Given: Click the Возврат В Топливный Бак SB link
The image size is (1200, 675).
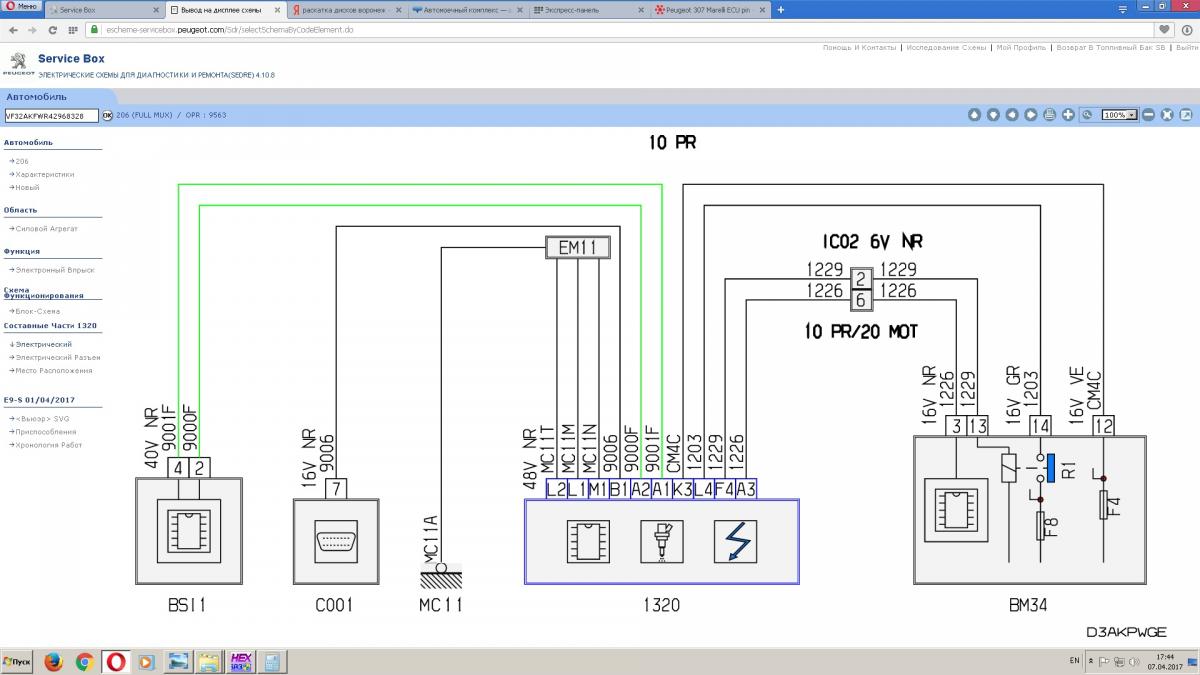Looking at the screenshot, I should click(x=1111, y=47).
